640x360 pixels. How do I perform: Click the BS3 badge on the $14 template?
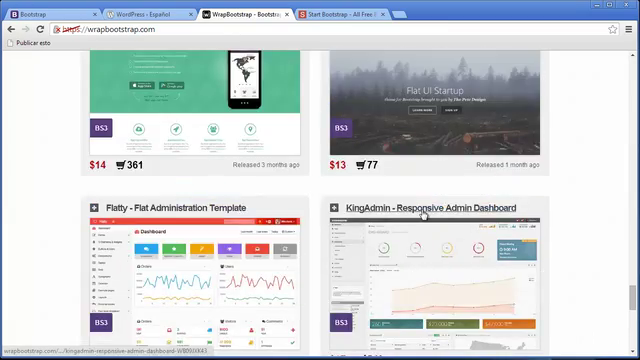point(101,128)
